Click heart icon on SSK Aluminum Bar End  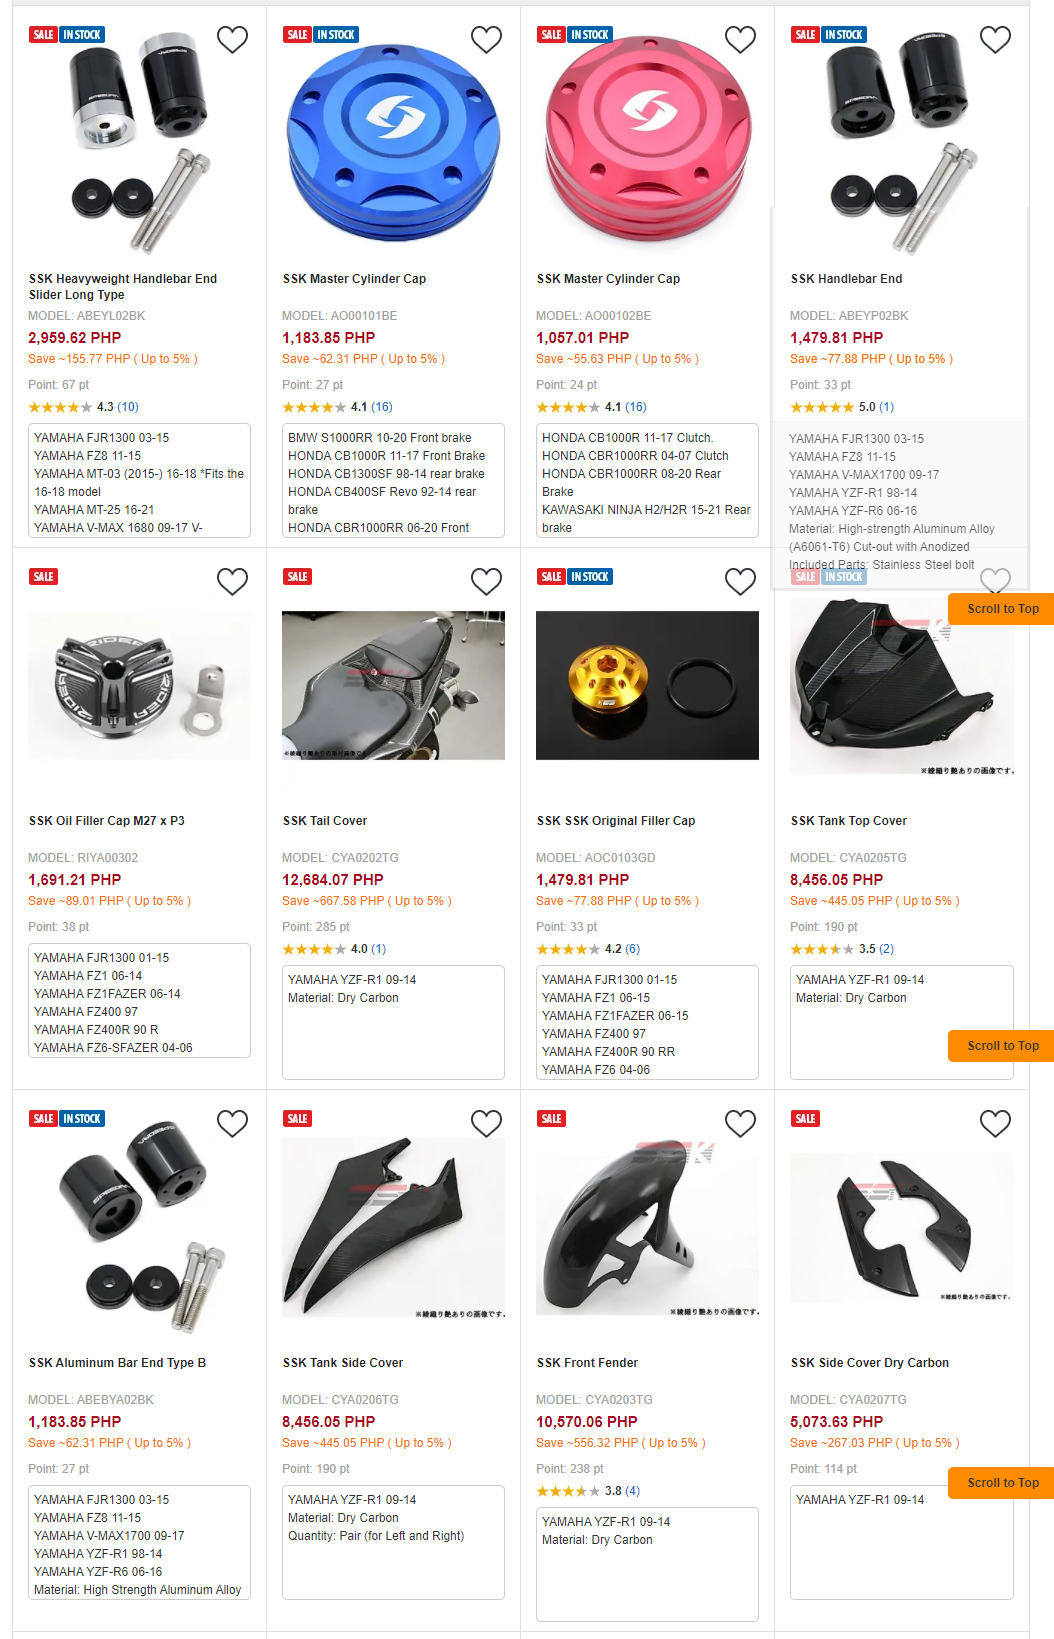[233, 1123]
